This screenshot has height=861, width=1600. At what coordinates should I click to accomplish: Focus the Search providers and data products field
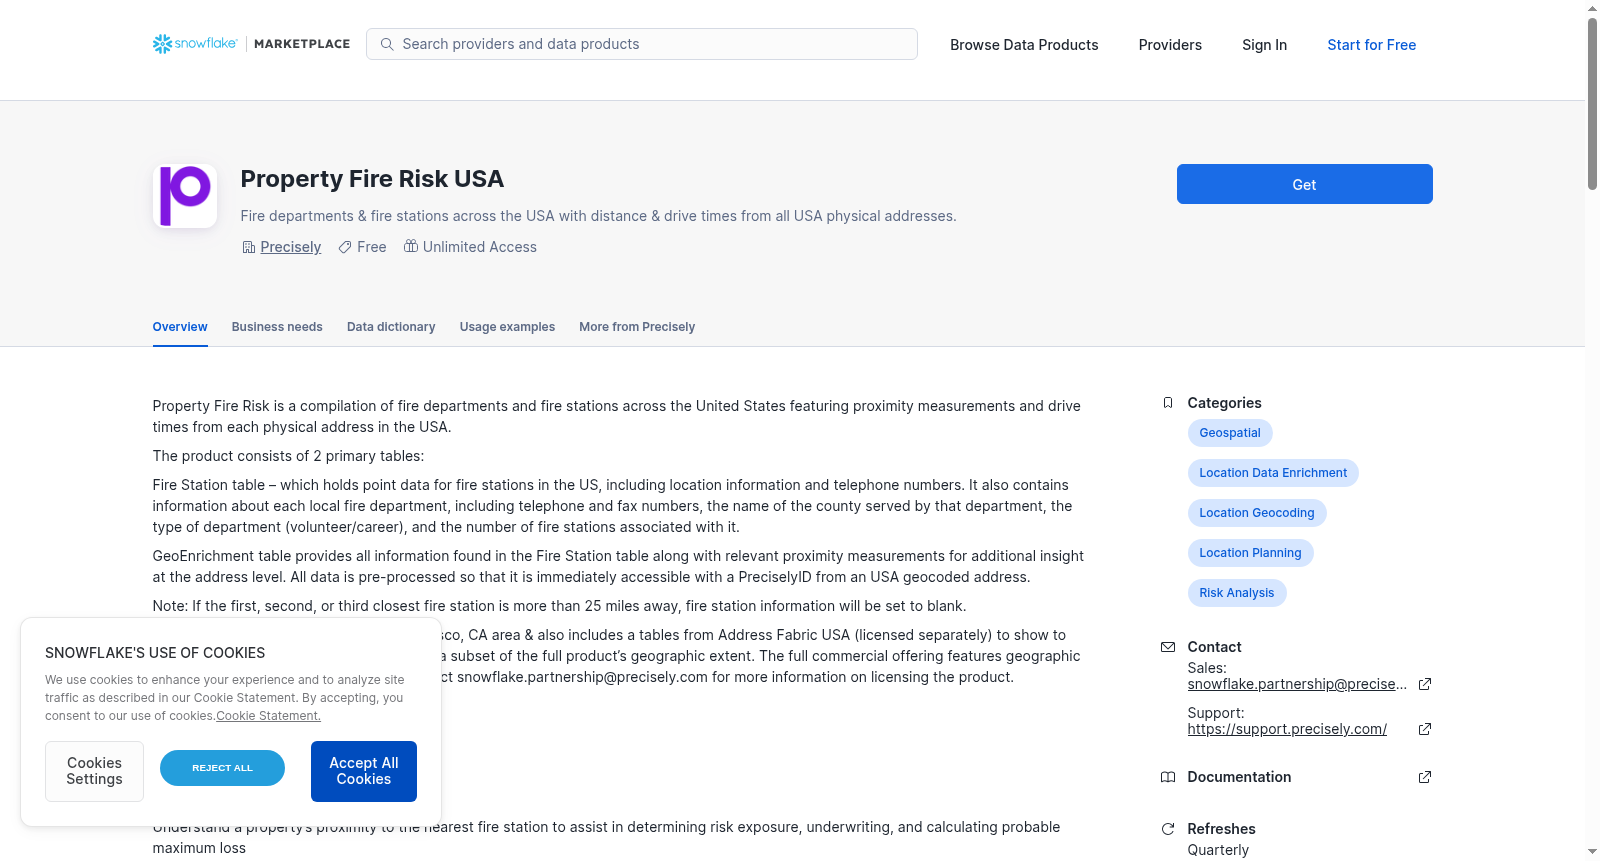click(x=642, y=44)
